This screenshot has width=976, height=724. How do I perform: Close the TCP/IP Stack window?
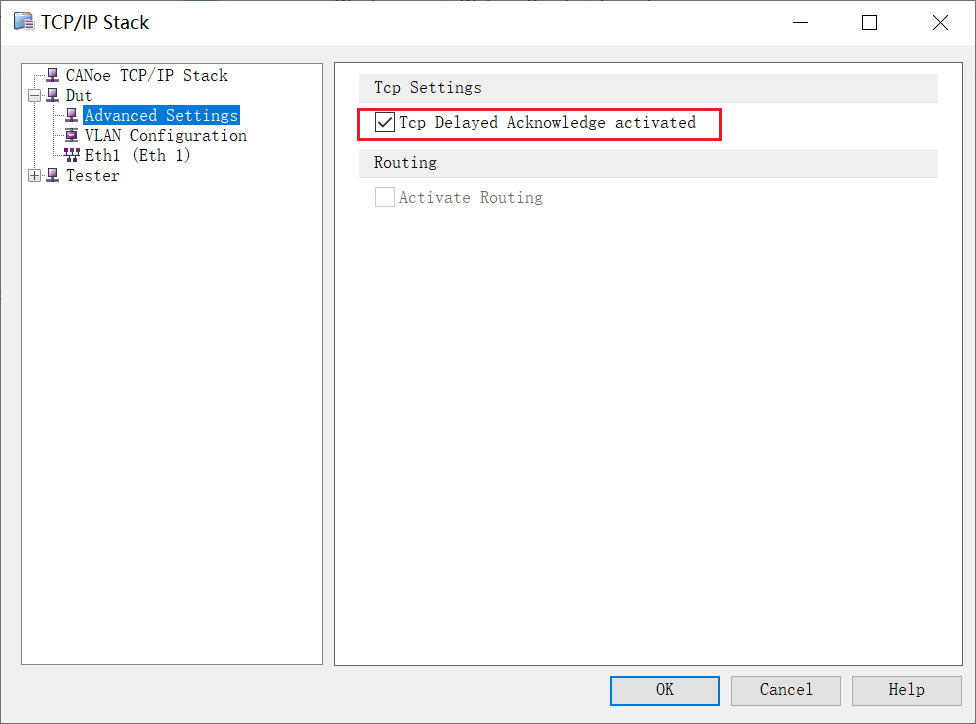[940, 23]
